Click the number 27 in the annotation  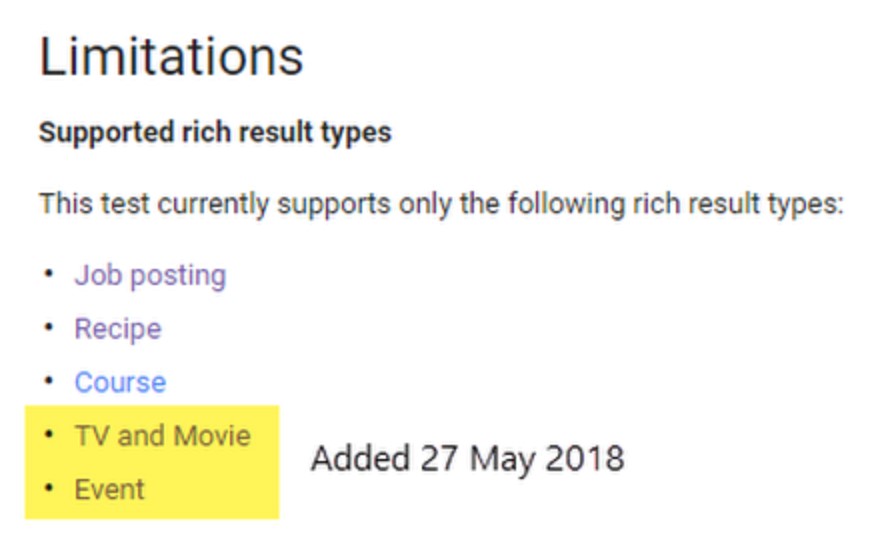click(x=439, y=459)
